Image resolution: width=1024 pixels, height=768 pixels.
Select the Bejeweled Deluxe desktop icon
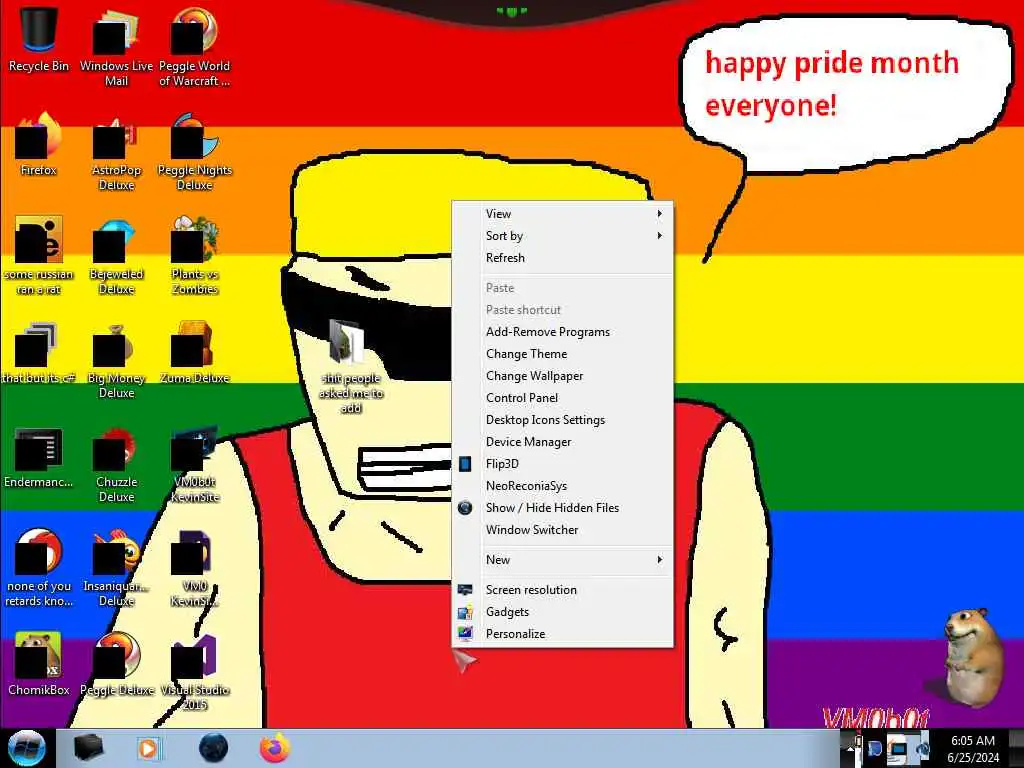coord(116,256)
